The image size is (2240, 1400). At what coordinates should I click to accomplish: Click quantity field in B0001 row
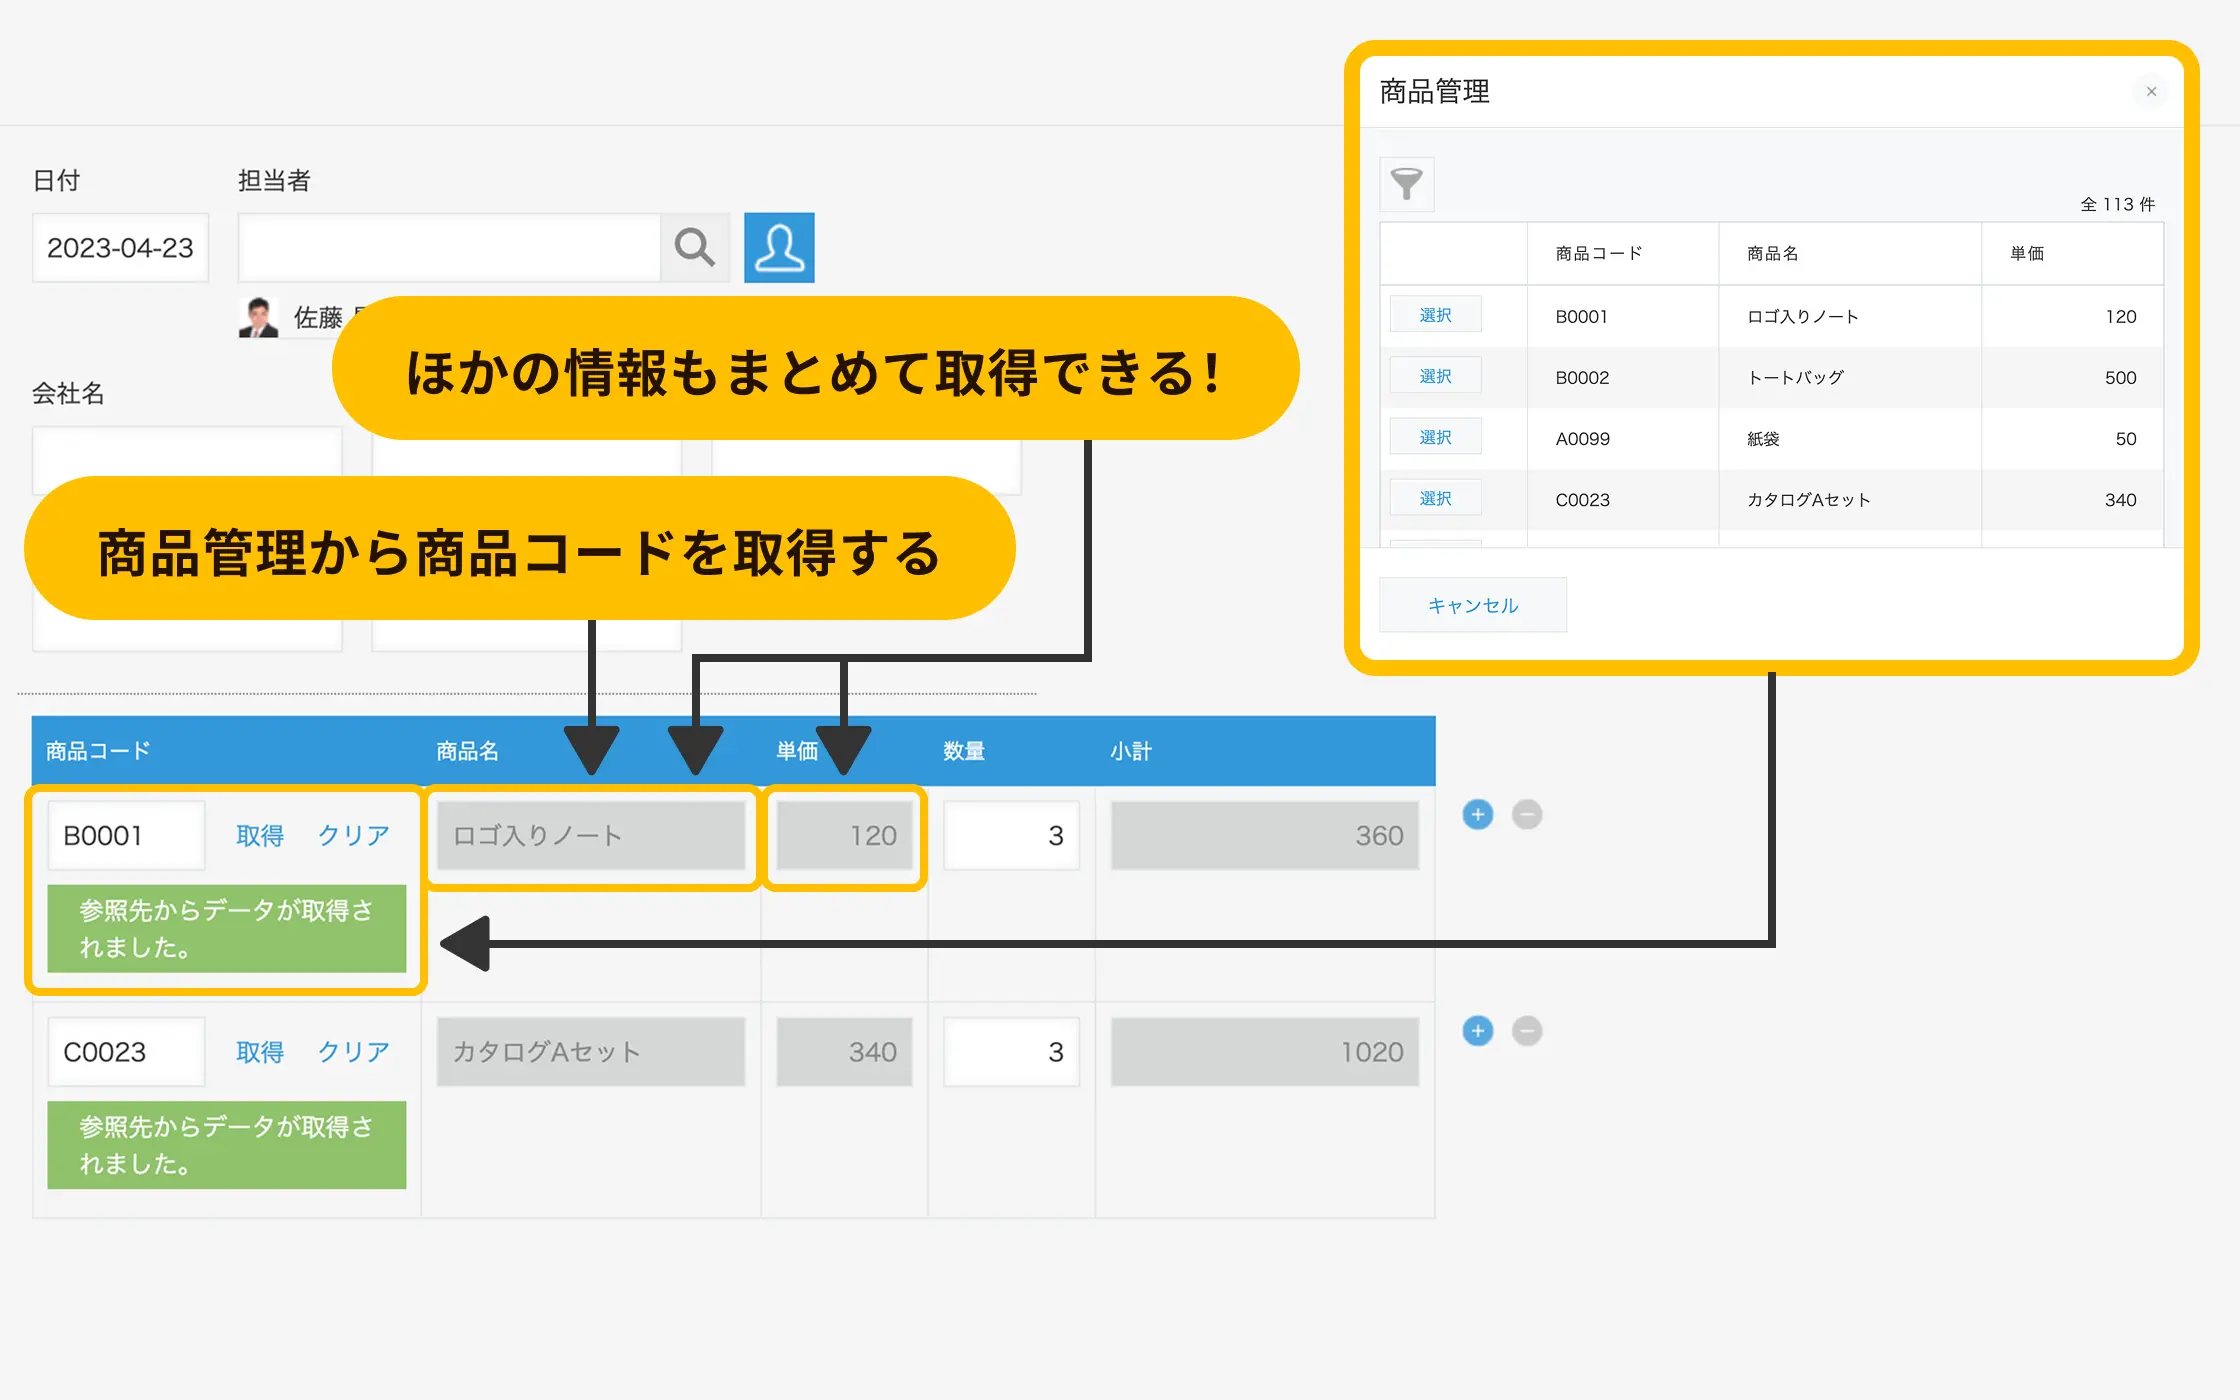pyautogui.click(x=1011, y=835)
